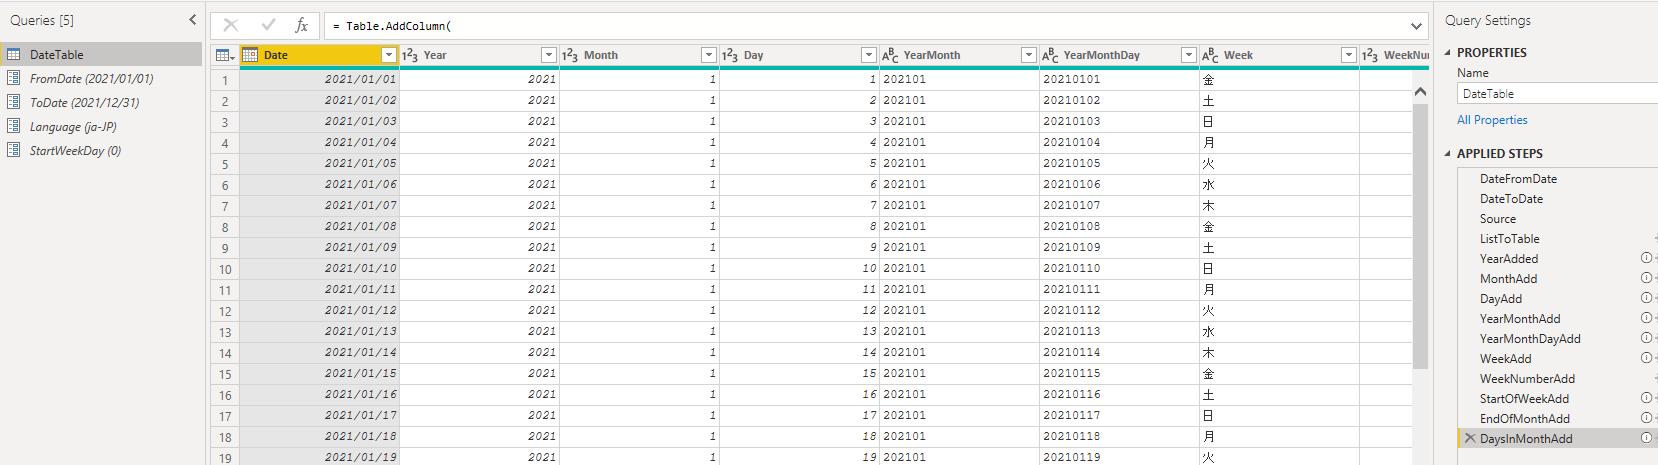Open the Date column filter dropdown
Image resolution: width=1658 pixels, height=465 pixels.
coord(389,55)
